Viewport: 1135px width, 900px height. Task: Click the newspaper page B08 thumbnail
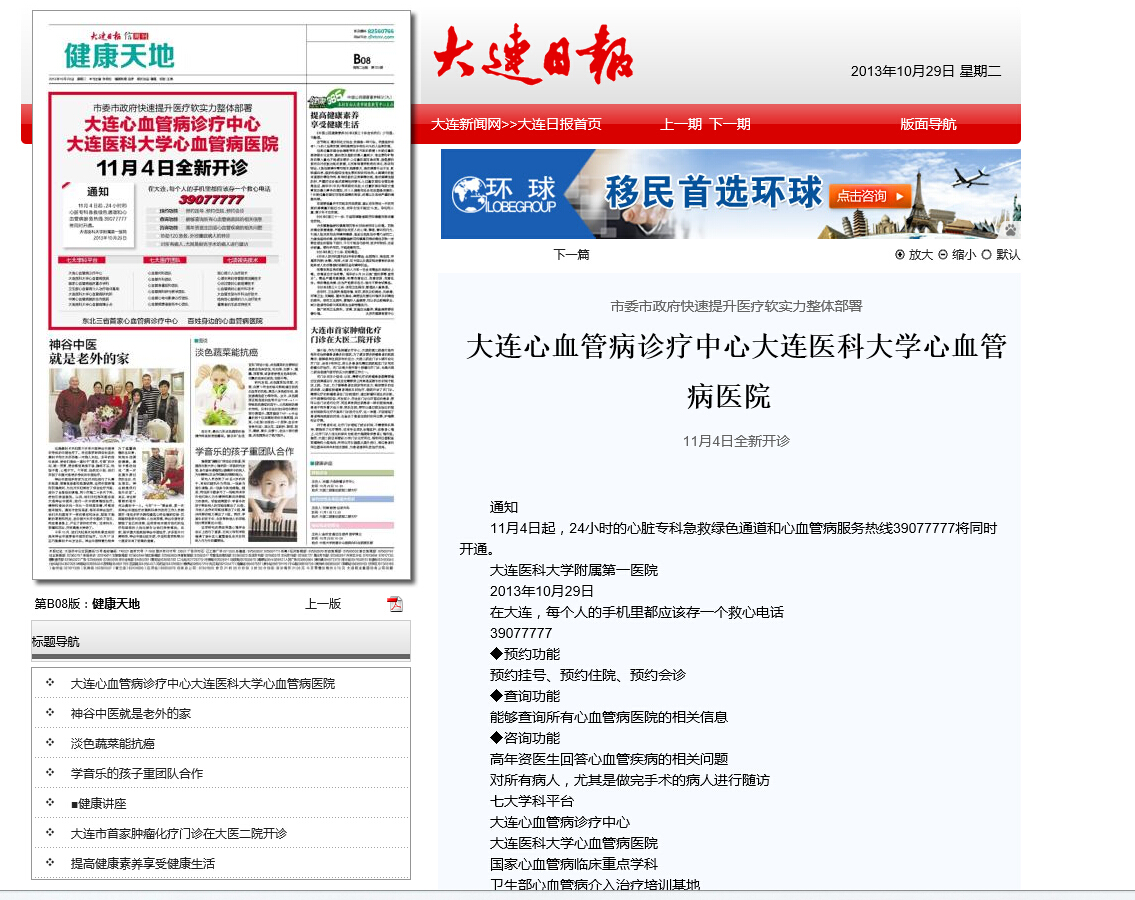click(222, 294)
